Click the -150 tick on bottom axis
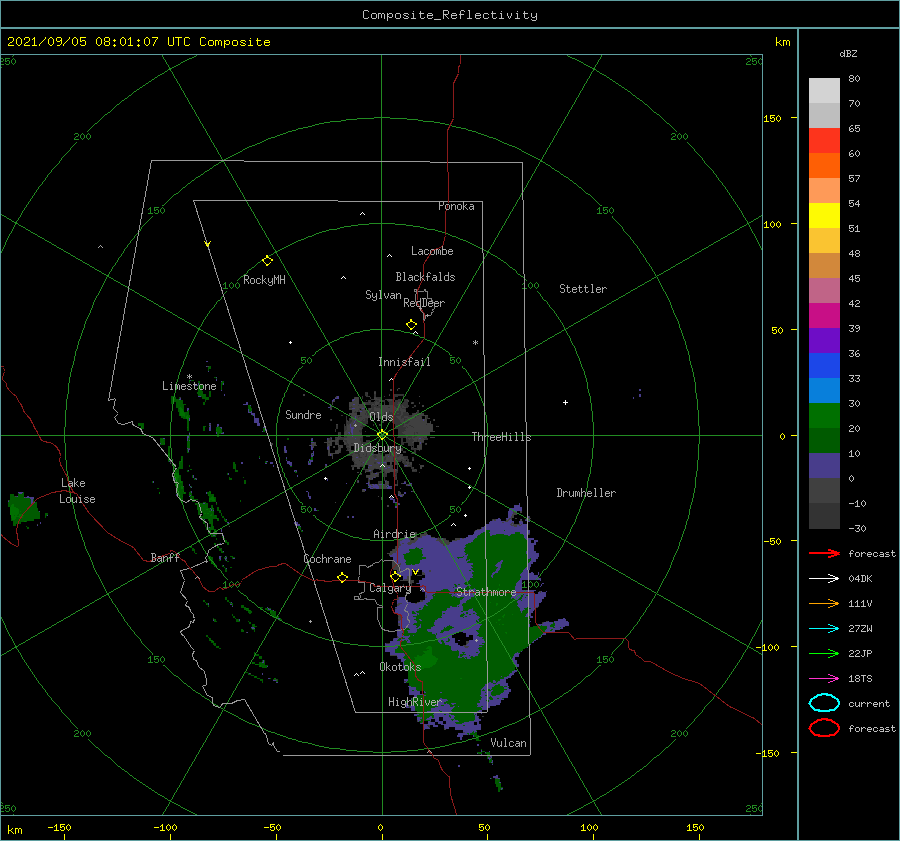The image size is (900, 841). coord(59,827)
